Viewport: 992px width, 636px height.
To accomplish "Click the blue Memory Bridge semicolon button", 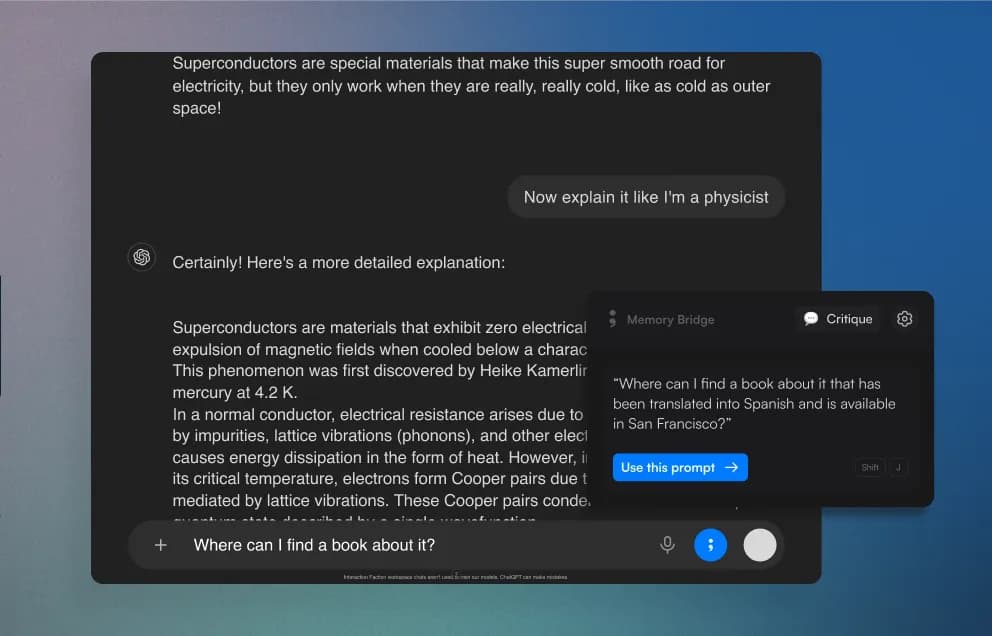I will click(x=710, y=545).
